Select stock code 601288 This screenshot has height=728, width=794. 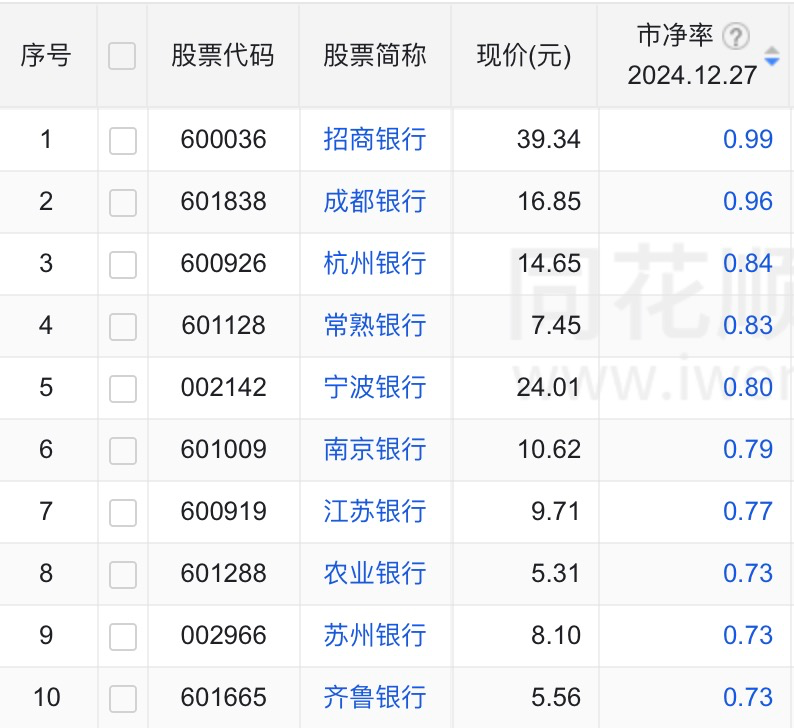[223, 574]
